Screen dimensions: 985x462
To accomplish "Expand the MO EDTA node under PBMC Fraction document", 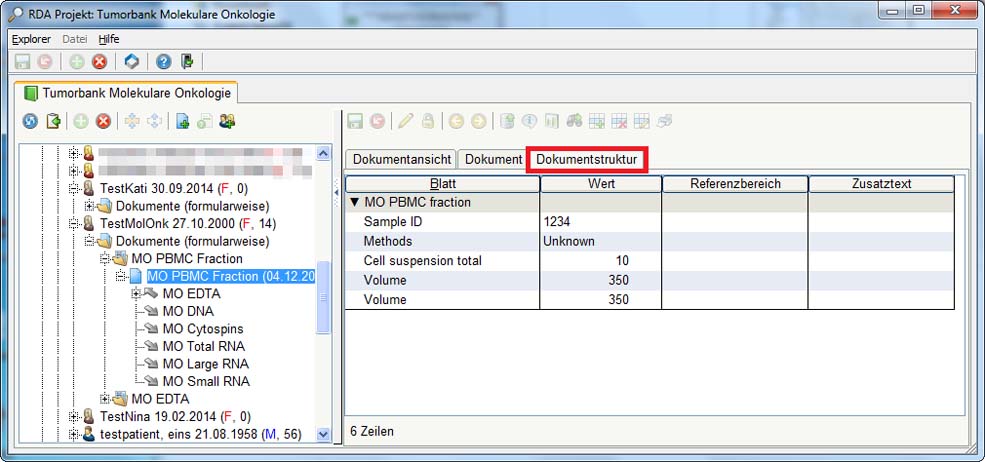I will 137,294.
